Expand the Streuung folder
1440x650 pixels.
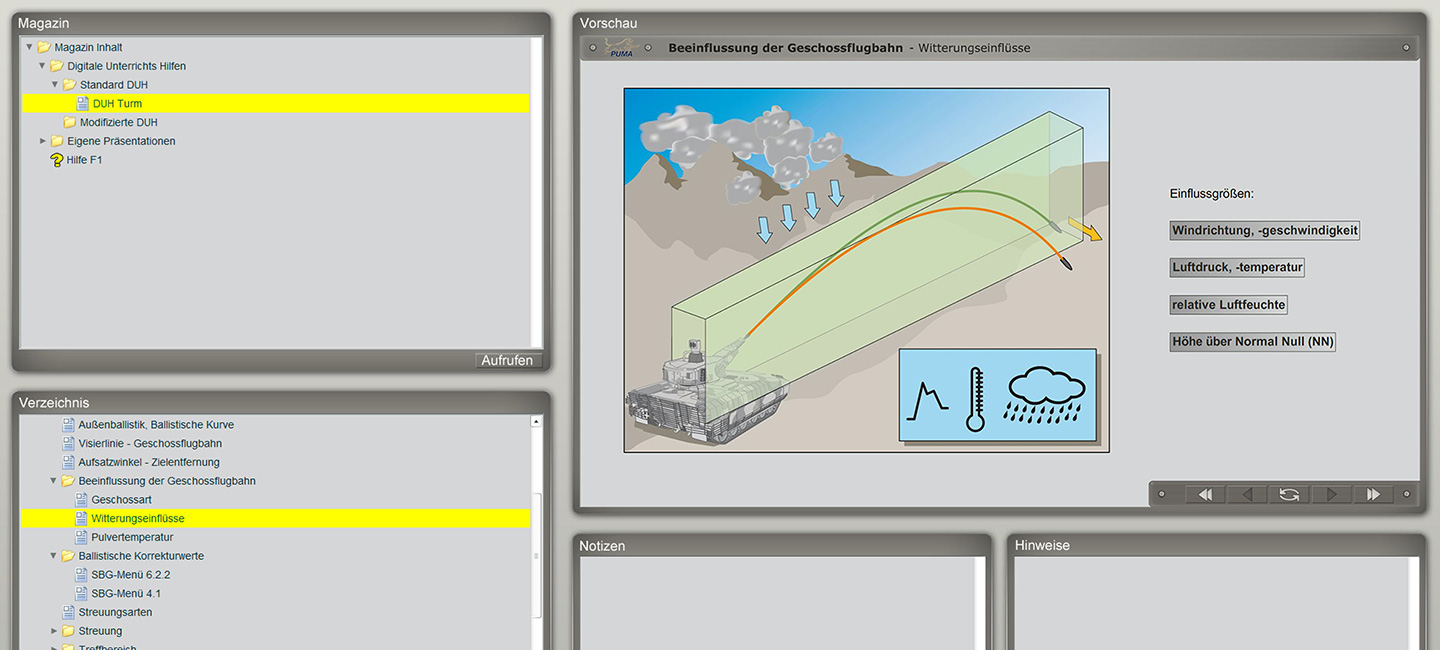54,631
